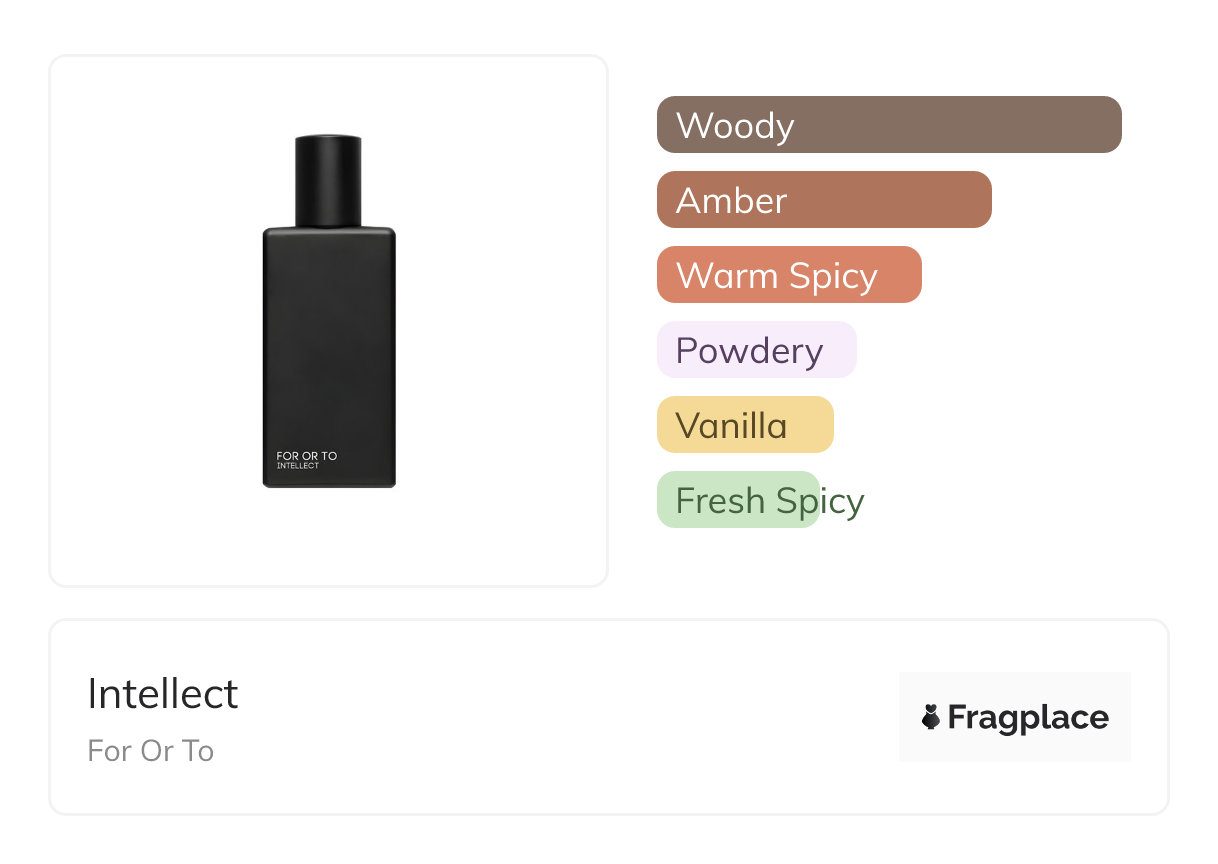Click the 'Vanilla' label text
The height and width of the screenshot is (864, 1218).
[731, 426]
